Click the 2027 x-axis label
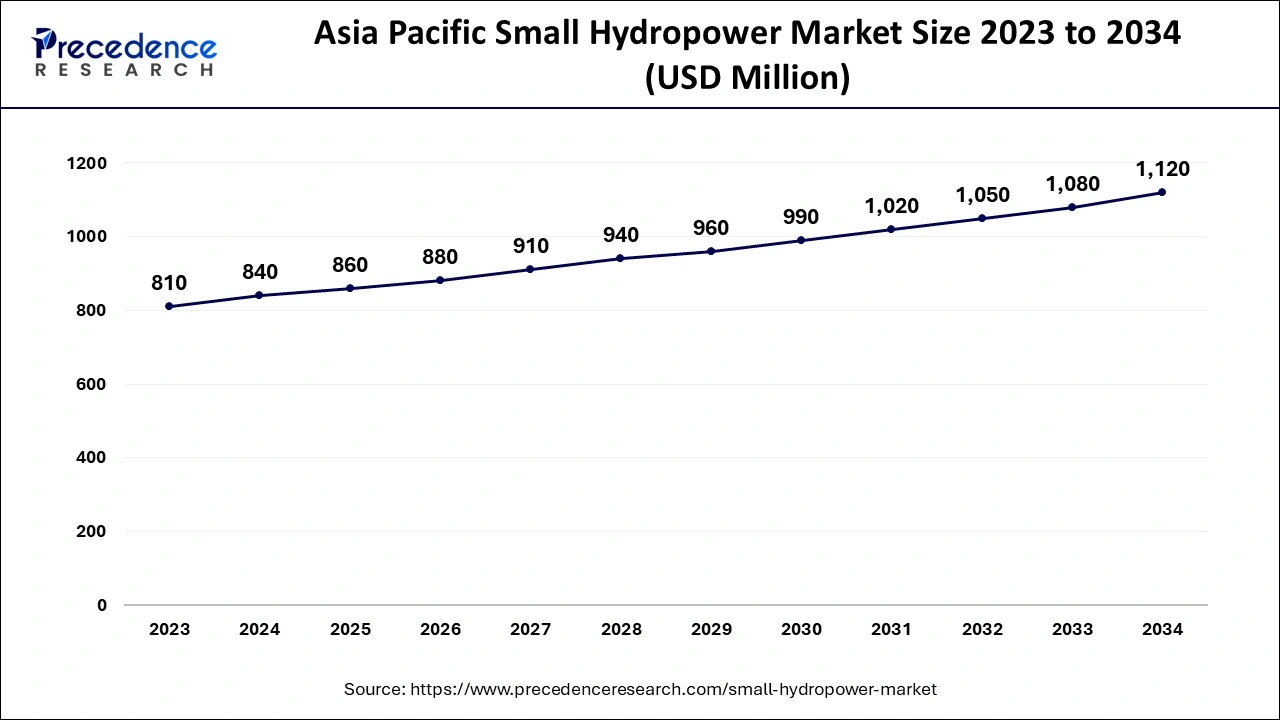1280x720 pixels. click(x=530, y=630)
